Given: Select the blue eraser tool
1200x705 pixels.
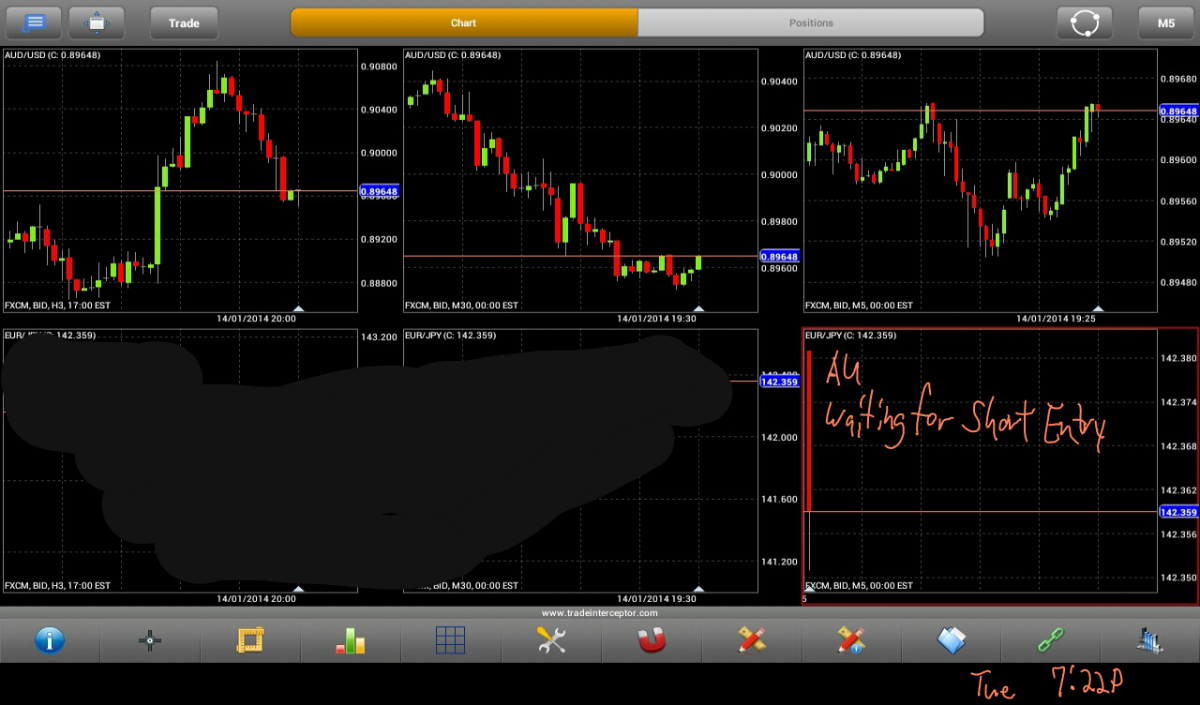Looking at the screenshot, I should point(951,640).
